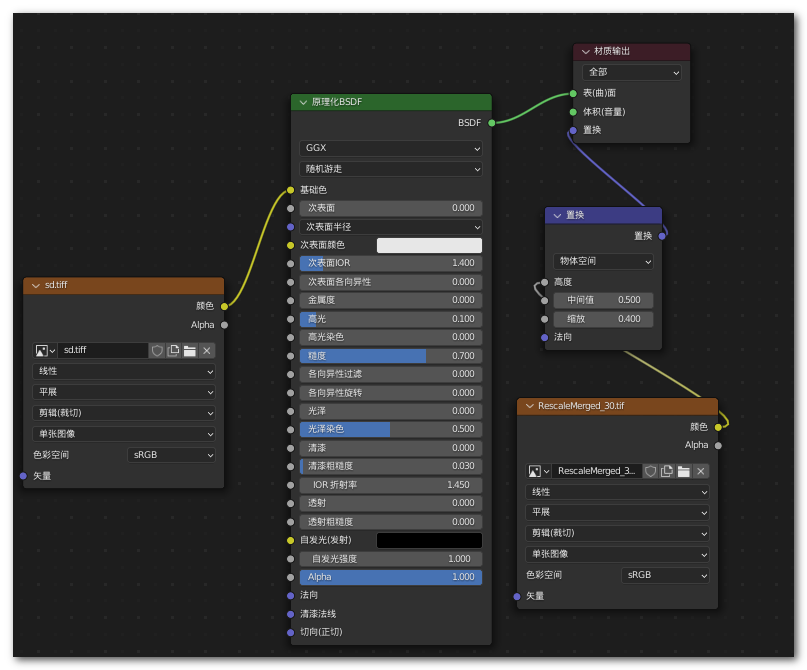The width and height of the screenshot is (807, 670).
Task: Open 平展 dropdown in RescaleMerged_30.tif node
Action: [x=617, y=513]
